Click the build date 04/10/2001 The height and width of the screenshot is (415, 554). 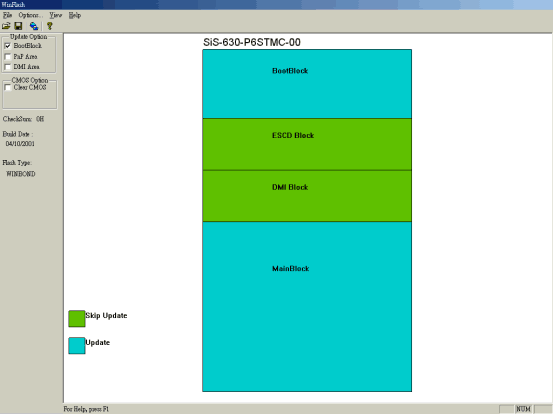coord(20,144)
